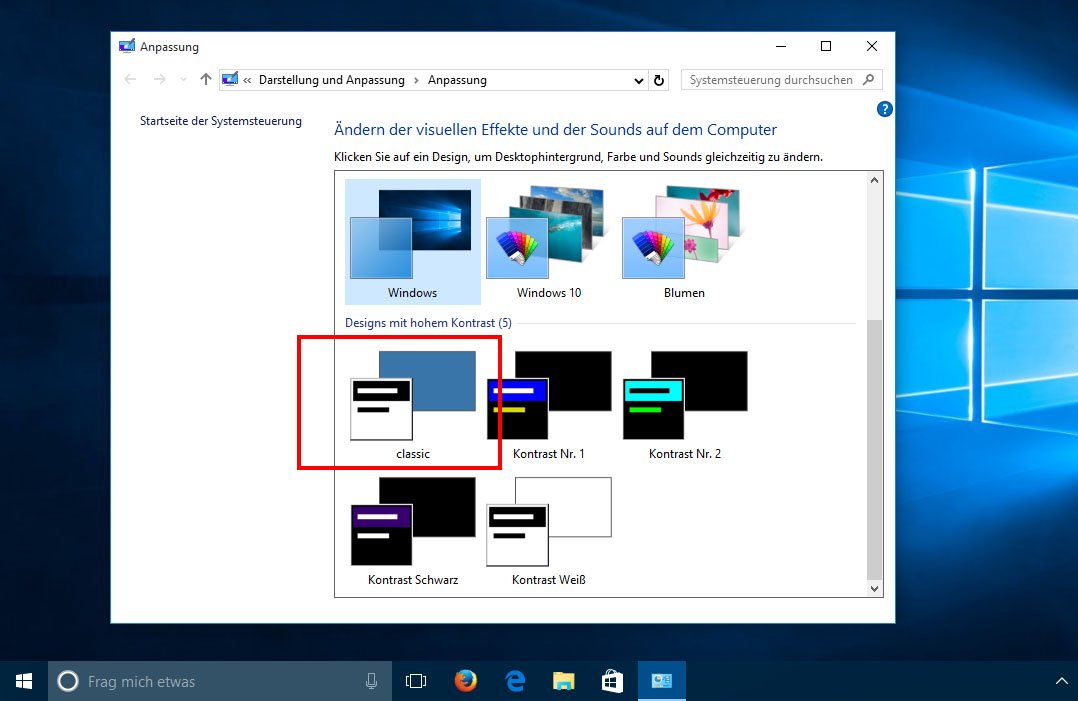Open Task View from the taskbar

click(x=416, y=680)
